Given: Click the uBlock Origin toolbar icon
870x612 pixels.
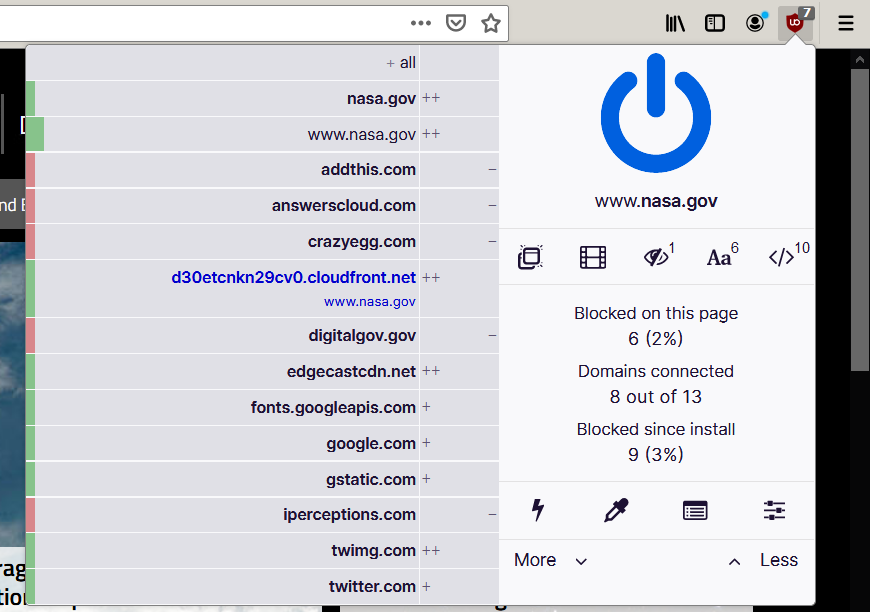Looking at the screenshot, I should coord(795,23).
